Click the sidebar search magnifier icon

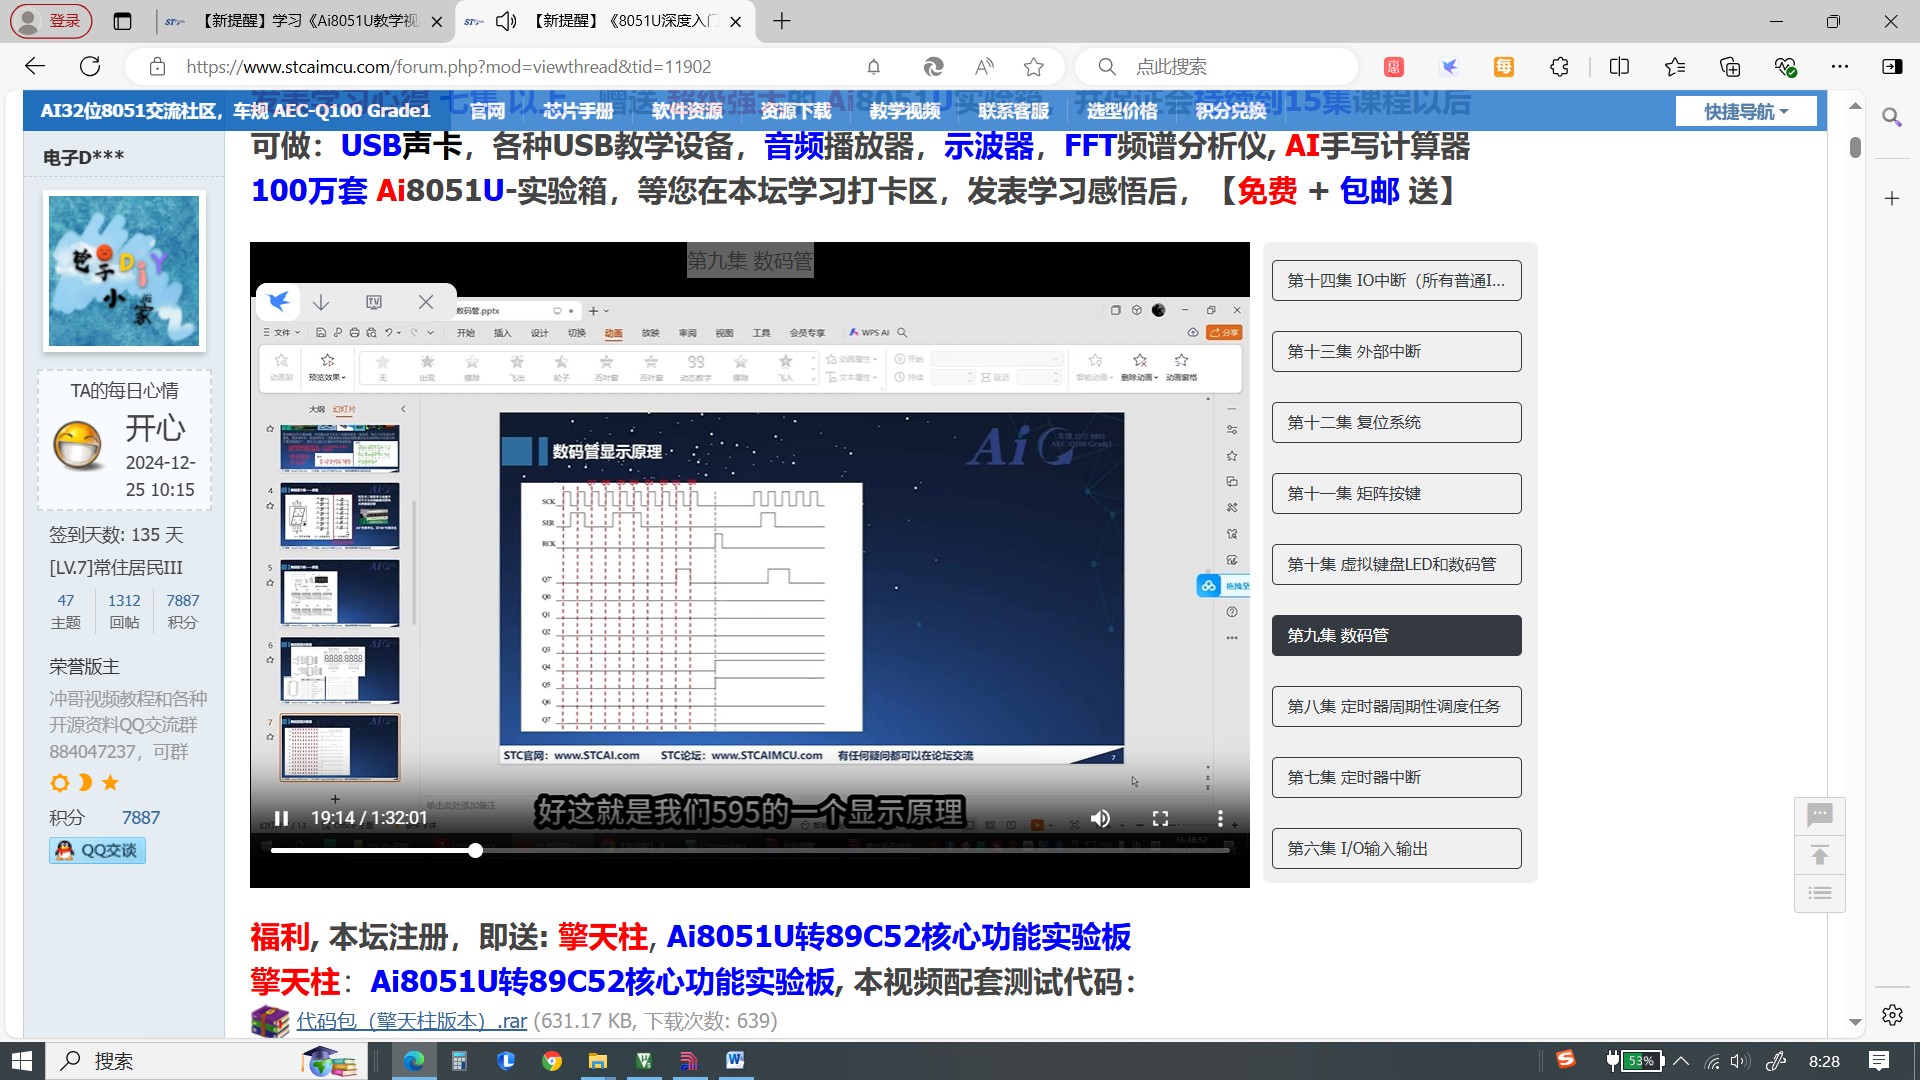coord(1892,117)
